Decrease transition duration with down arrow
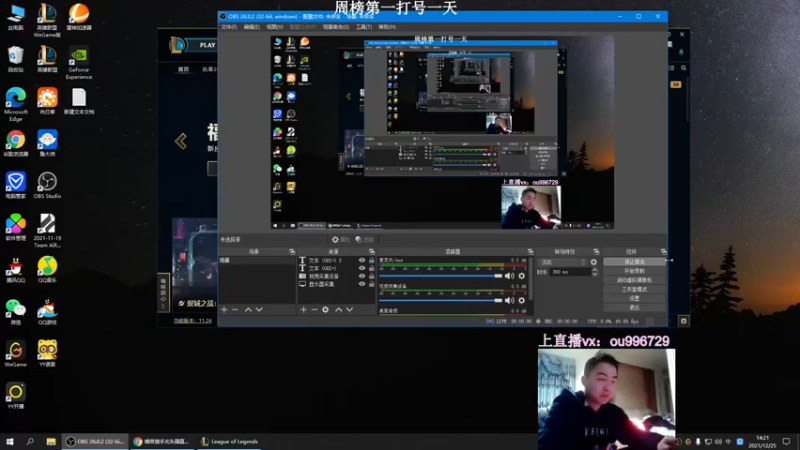 tap(594, 274)
